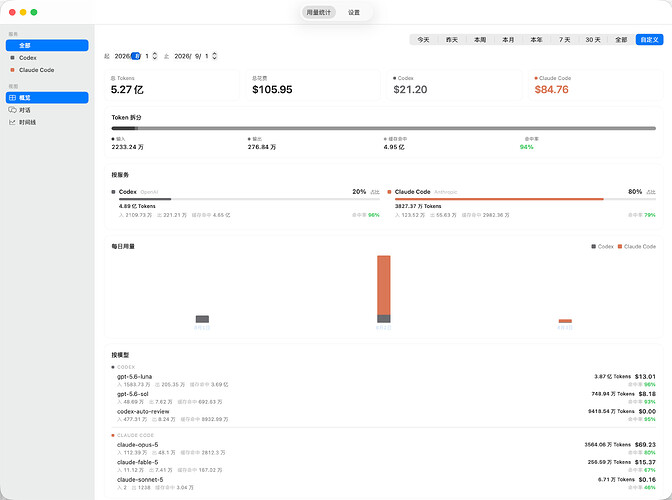Open the 概览 overview grid icon in sidebar
The image size is (672, 500).
pyautogui.click(x=12, y=98)
